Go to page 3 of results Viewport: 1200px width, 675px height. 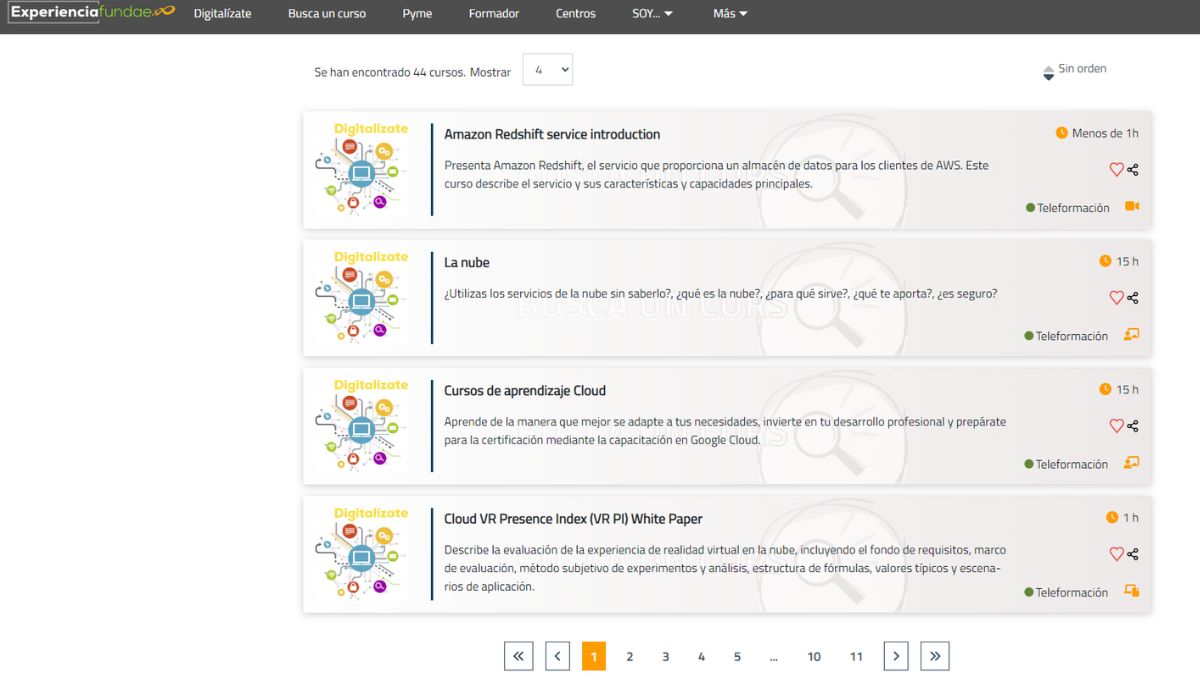tap(665, 656)
